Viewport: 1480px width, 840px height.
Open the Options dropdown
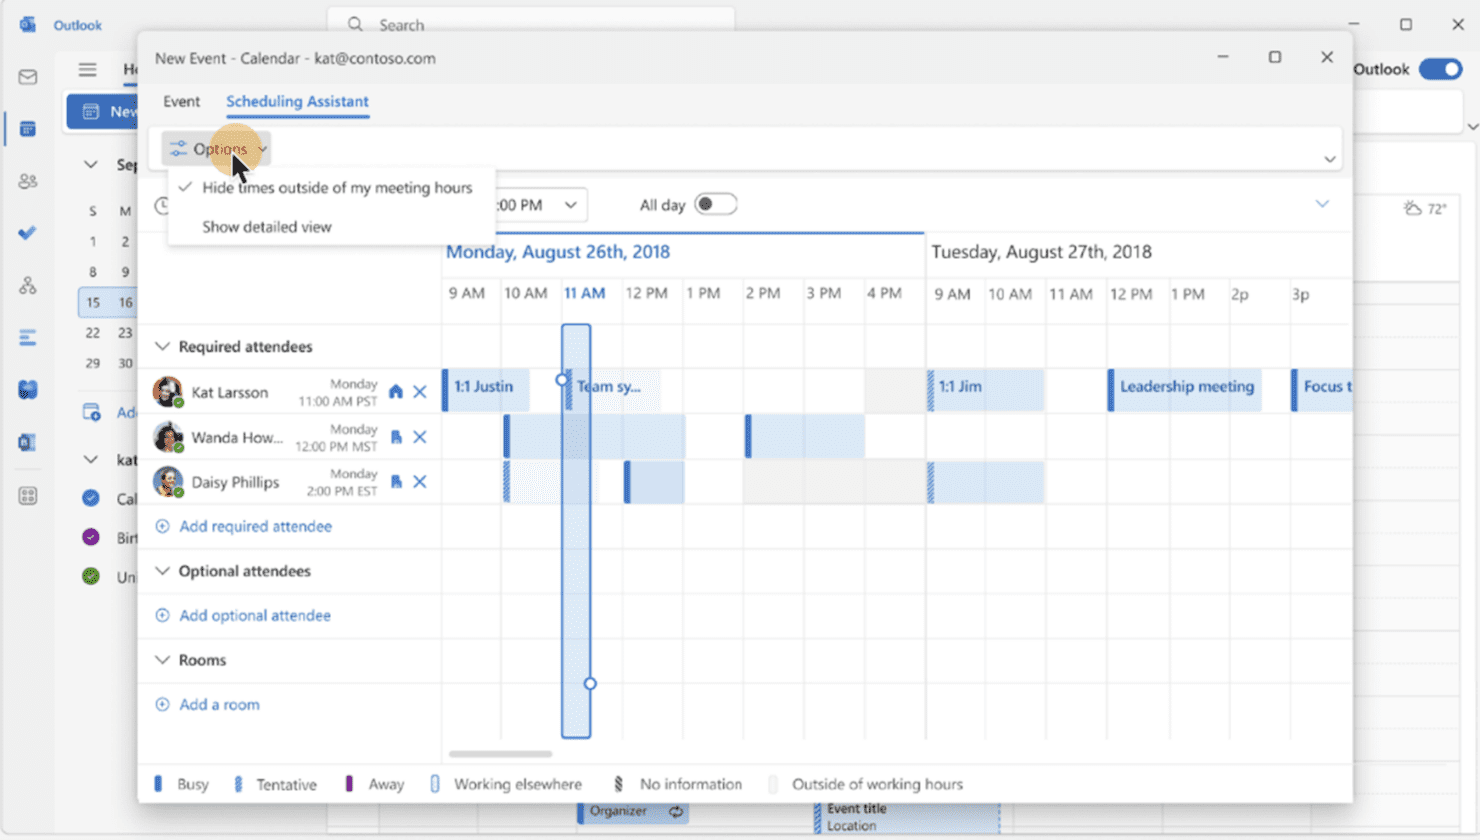tap(216, 148)
